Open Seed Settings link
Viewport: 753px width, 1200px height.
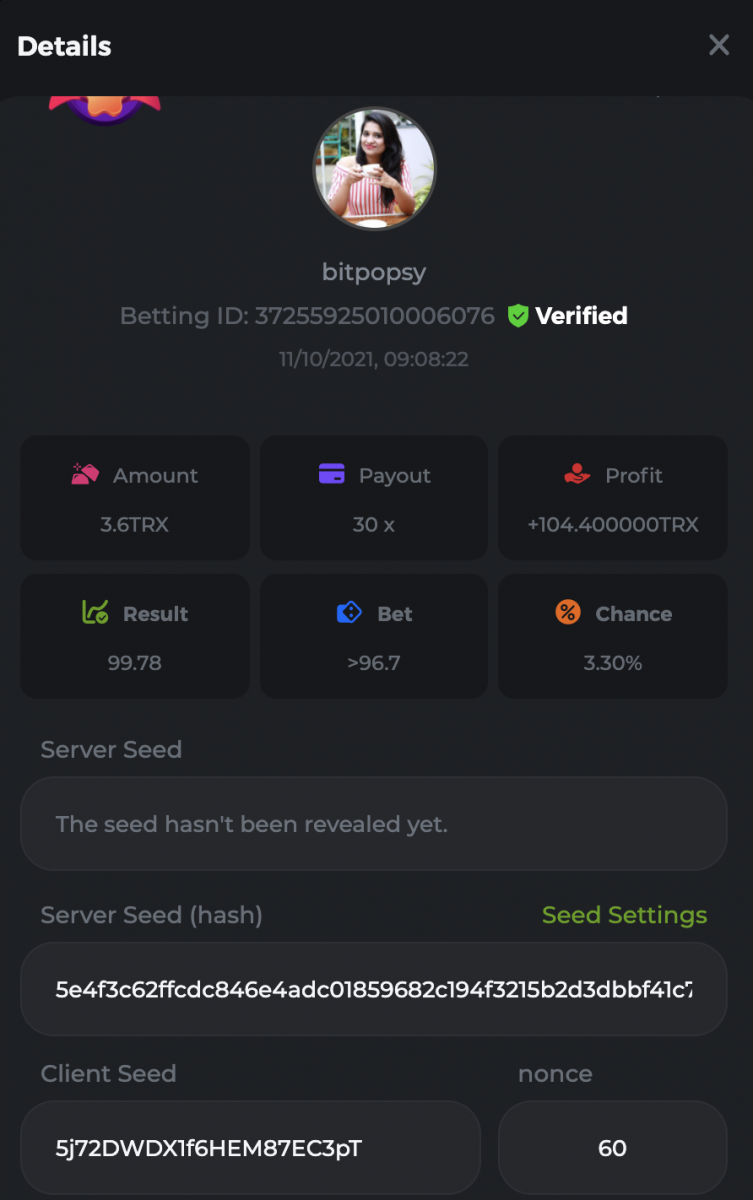click(x=624, y=915)
